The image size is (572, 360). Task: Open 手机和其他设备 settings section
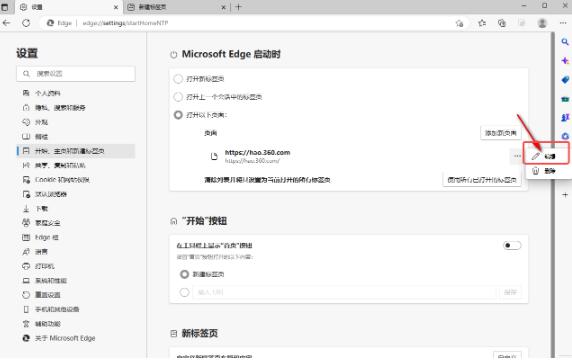coord(76,309)
